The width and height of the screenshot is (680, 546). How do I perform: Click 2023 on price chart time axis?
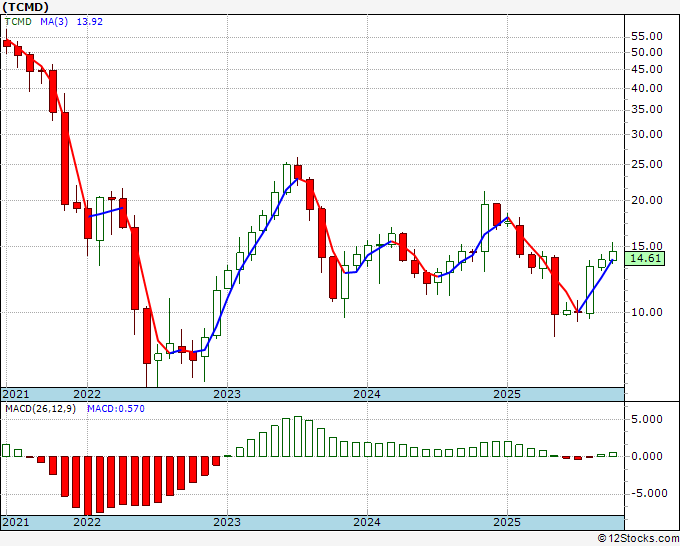(x=227, y=394)
